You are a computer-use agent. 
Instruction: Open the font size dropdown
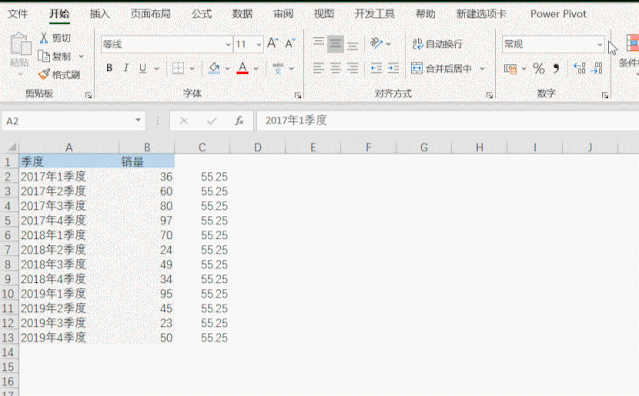259,44
